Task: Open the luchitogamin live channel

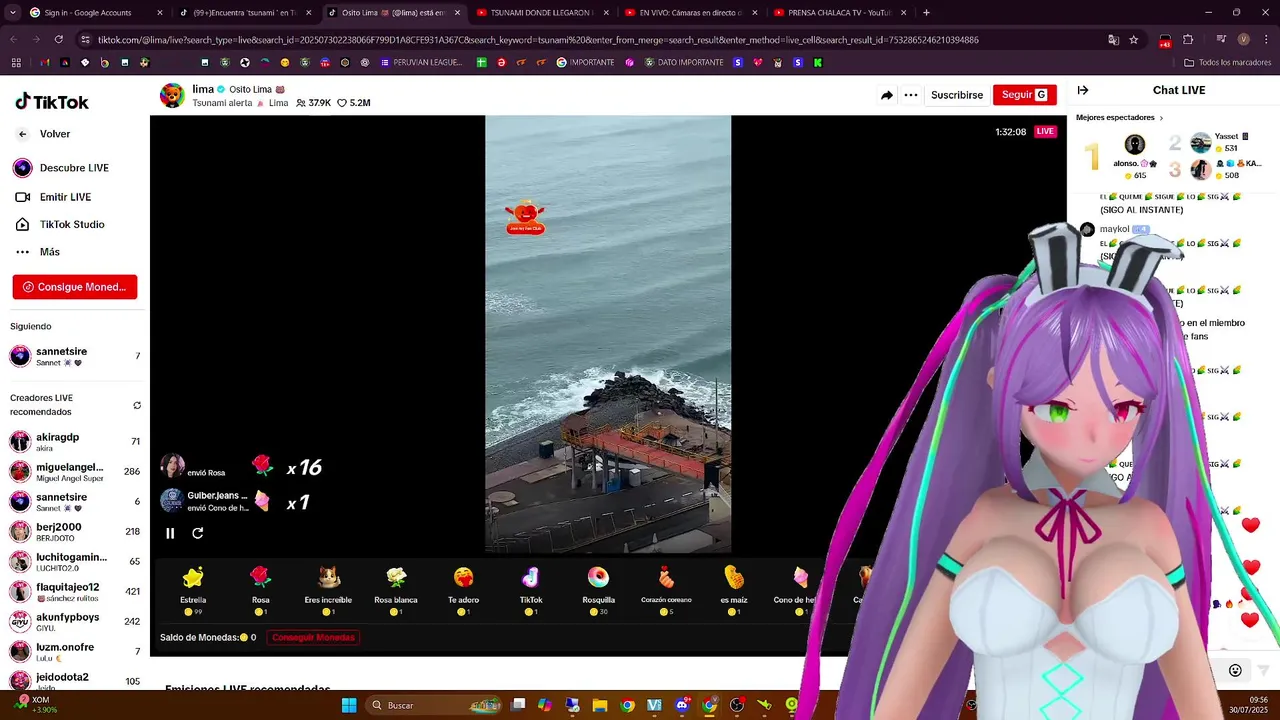Action: click(x=75, y=562)
